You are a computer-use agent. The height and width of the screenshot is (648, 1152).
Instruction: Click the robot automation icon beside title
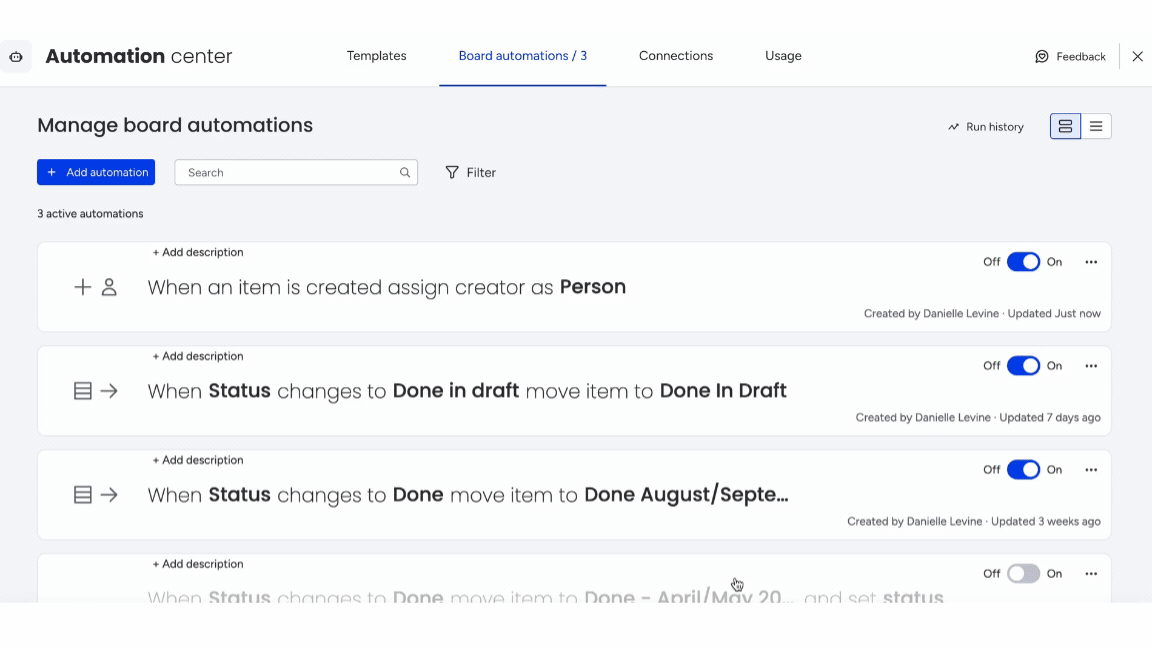click(x=15, y=57)
